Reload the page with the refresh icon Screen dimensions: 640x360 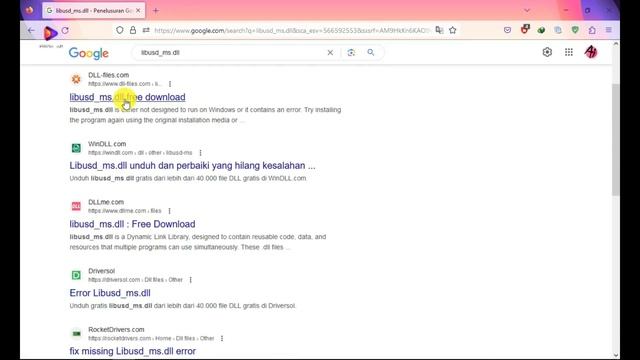65,30
